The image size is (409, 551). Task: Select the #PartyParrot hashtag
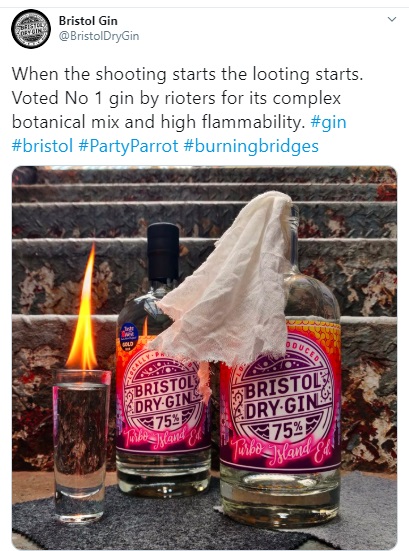tap(128, 146)
